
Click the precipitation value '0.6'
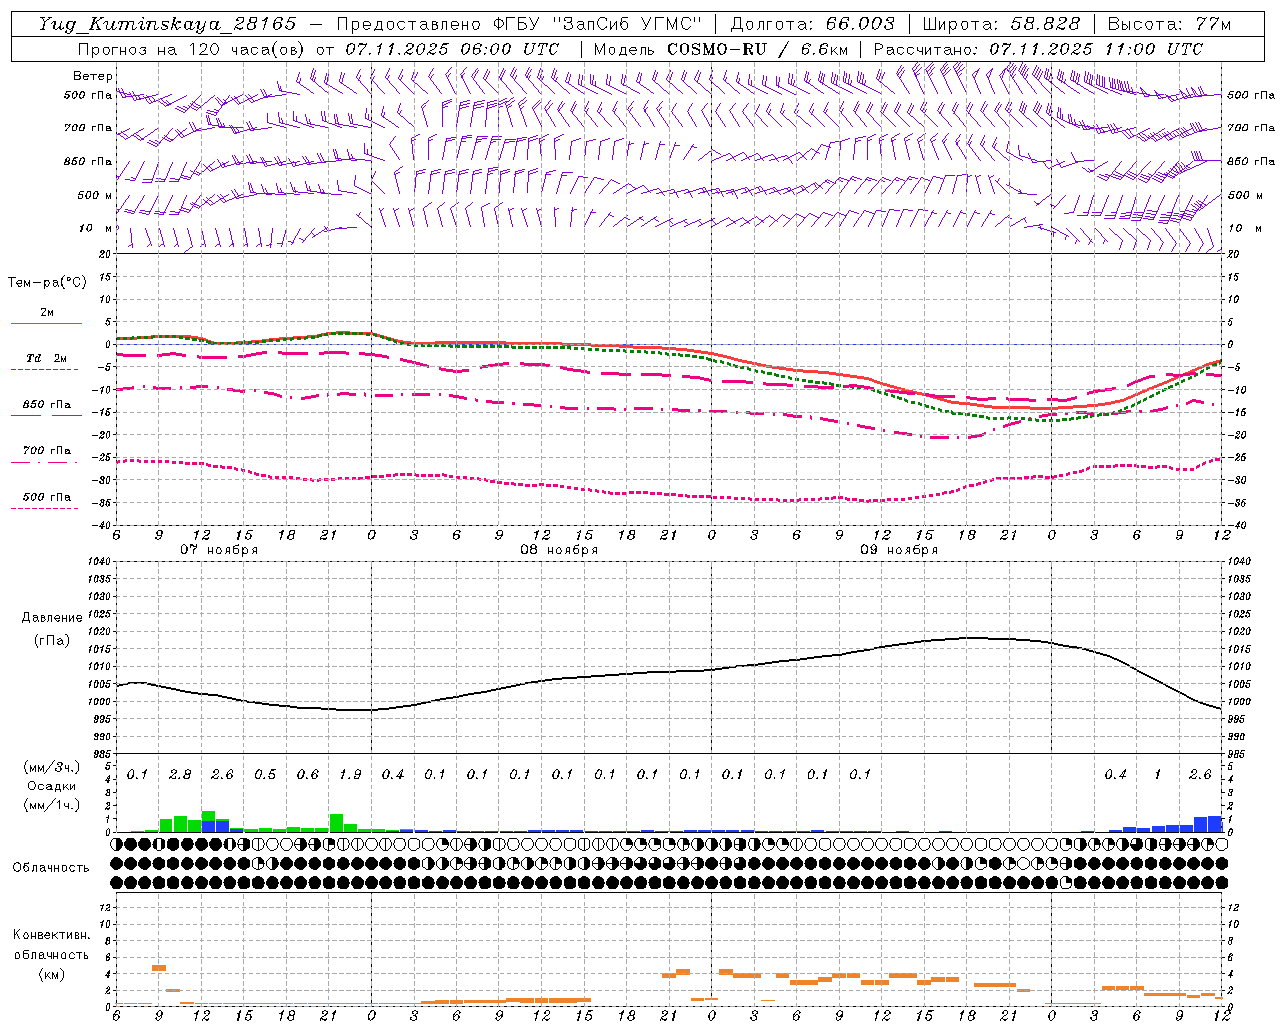point(307,774)
